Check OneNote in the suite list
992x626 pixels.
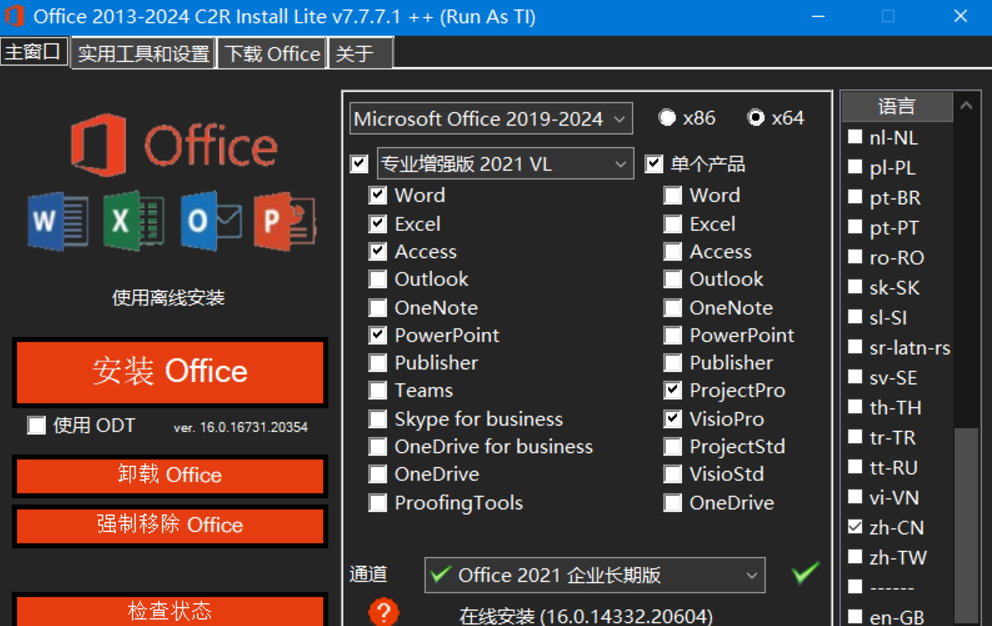(x=378, y=308)
